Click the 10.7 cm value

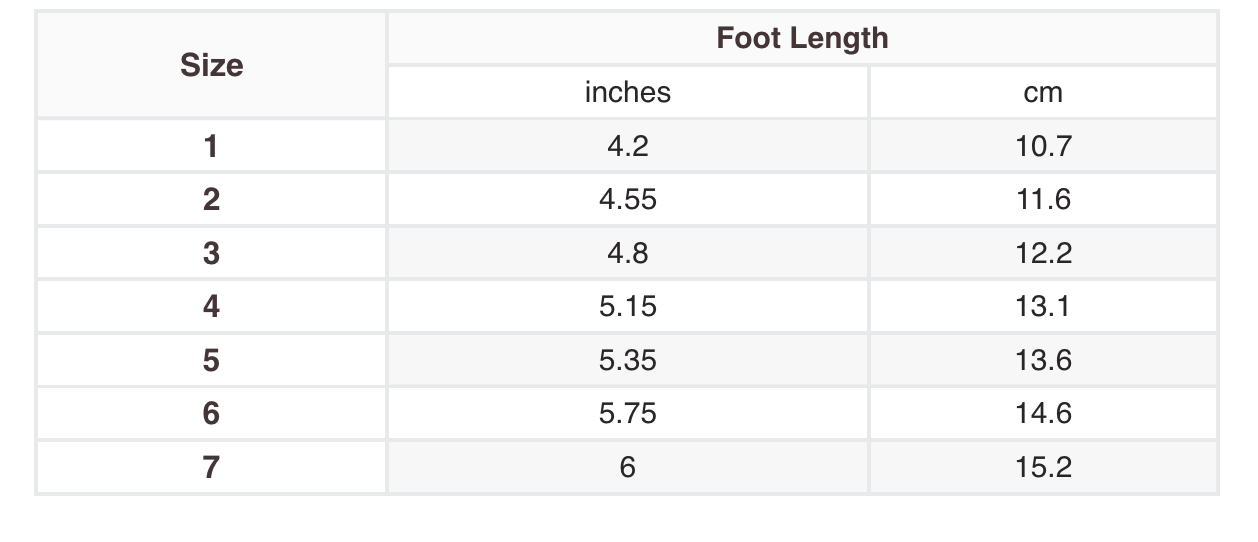tap(1043, 146)
